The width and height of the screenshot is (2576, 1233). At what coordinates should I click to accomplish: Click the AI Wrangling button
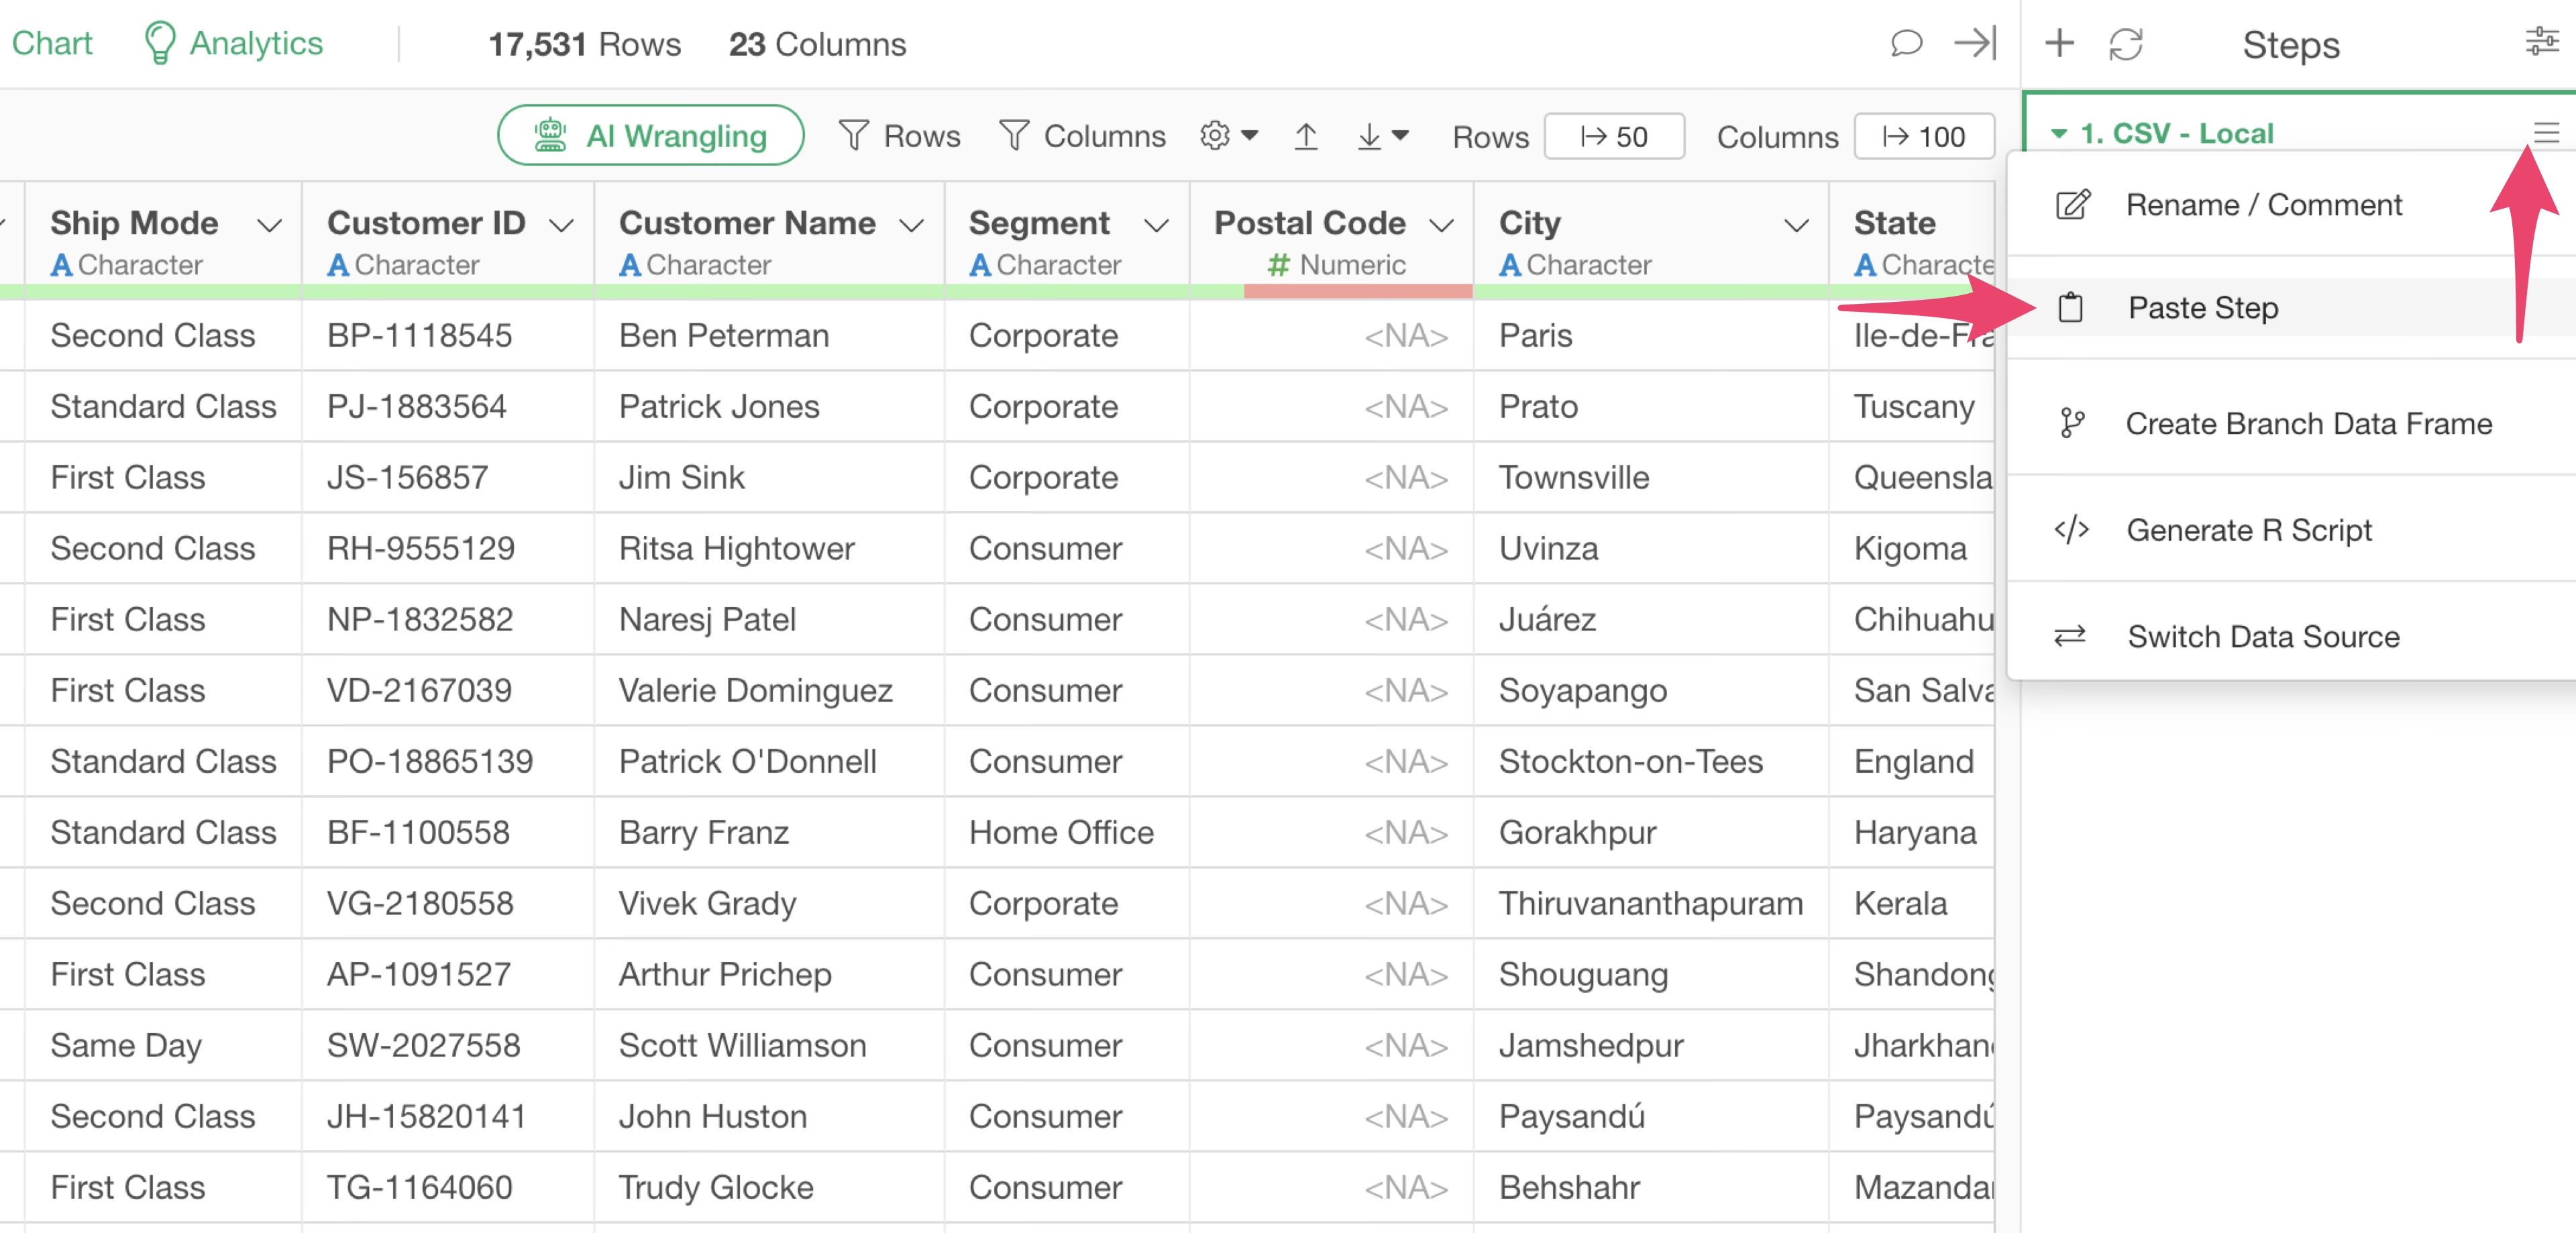(x=651, y=136)
